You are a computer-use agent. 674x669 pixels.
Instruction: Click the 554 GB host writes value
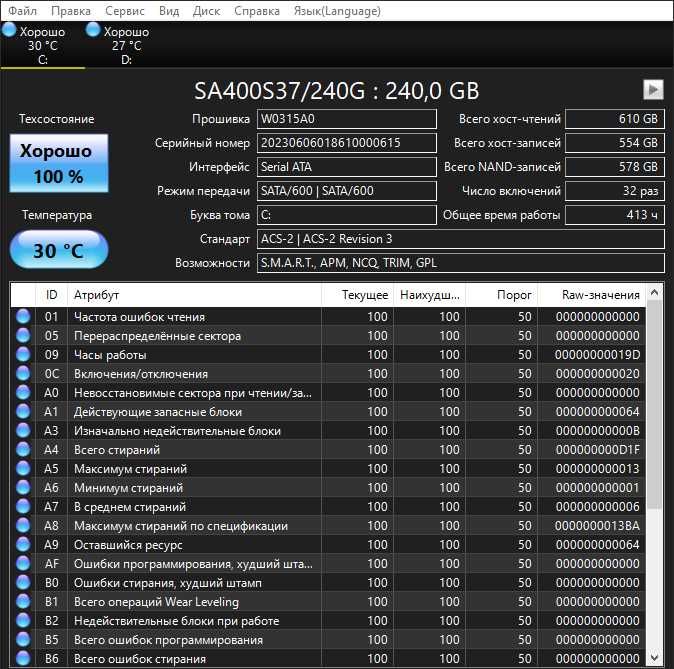coord(615,143)
